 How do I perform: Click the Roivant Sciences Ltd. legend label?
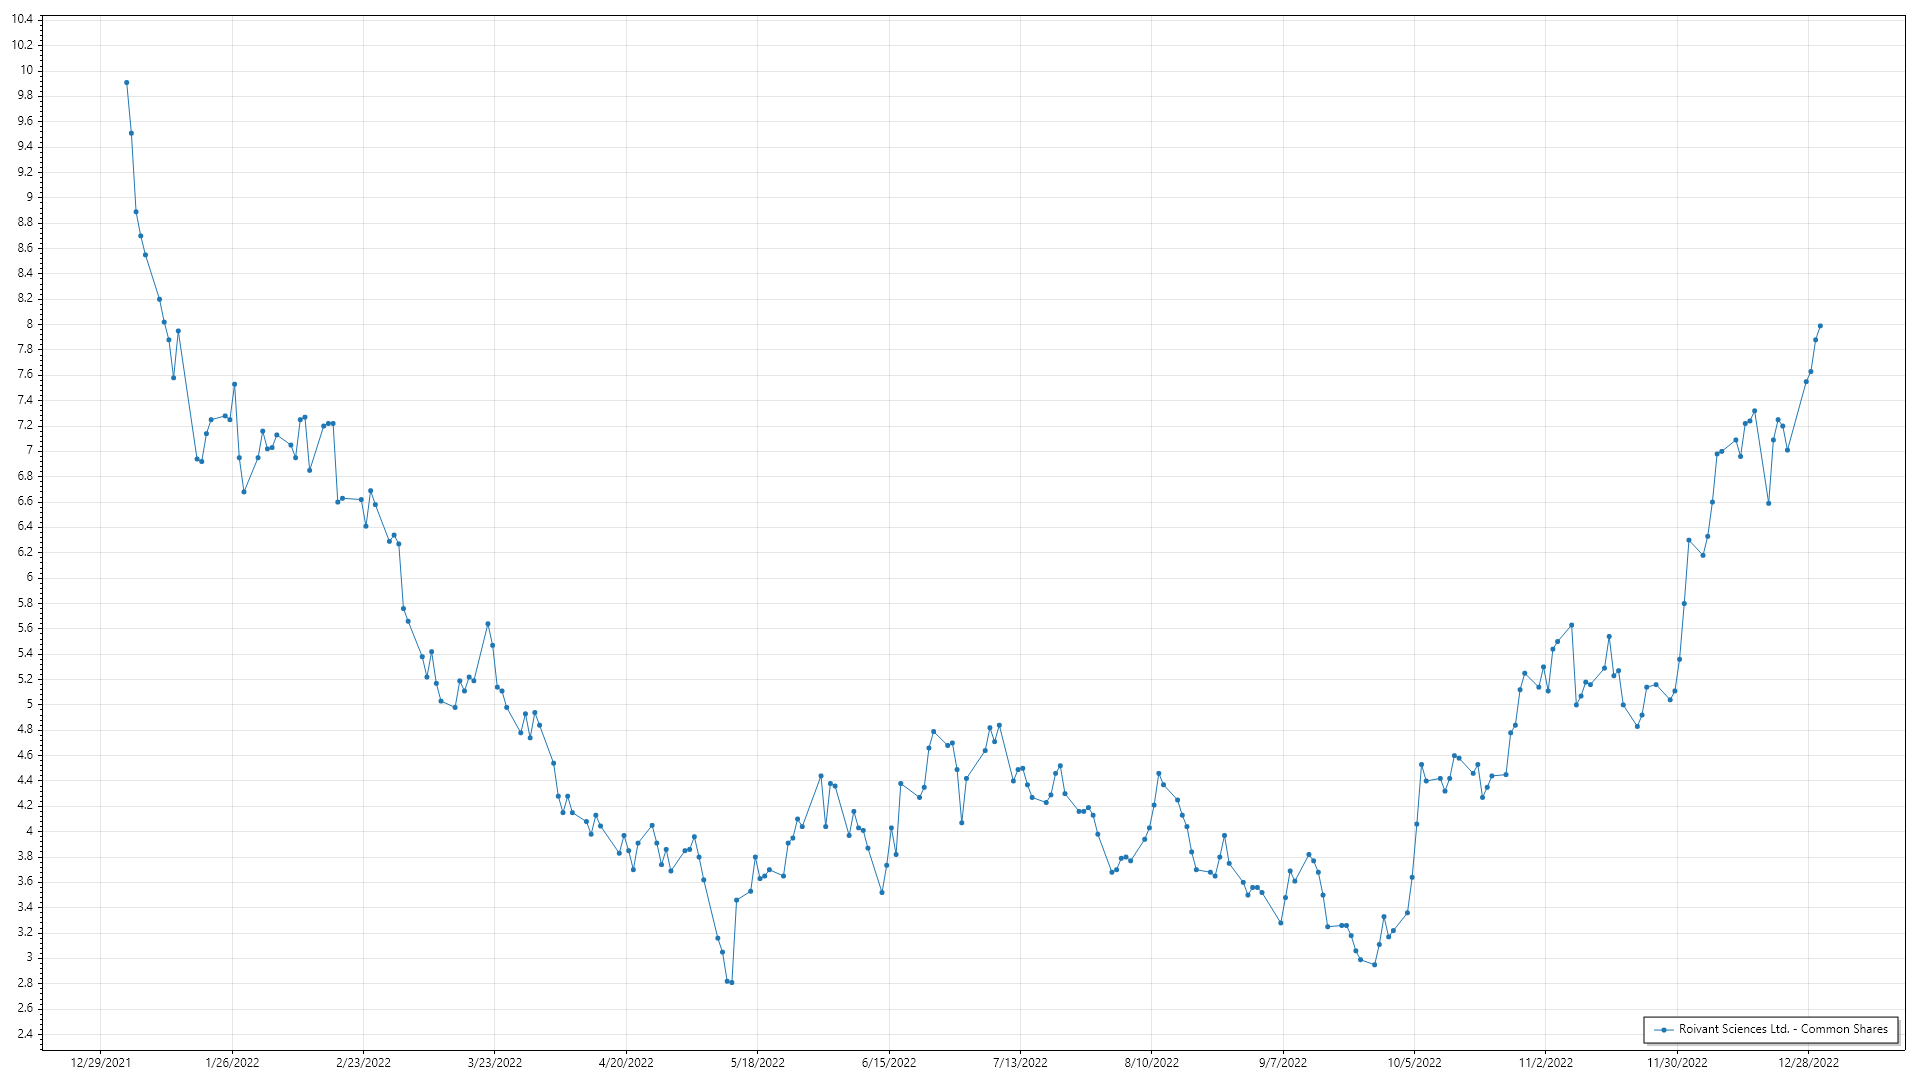(1783, 1029)
